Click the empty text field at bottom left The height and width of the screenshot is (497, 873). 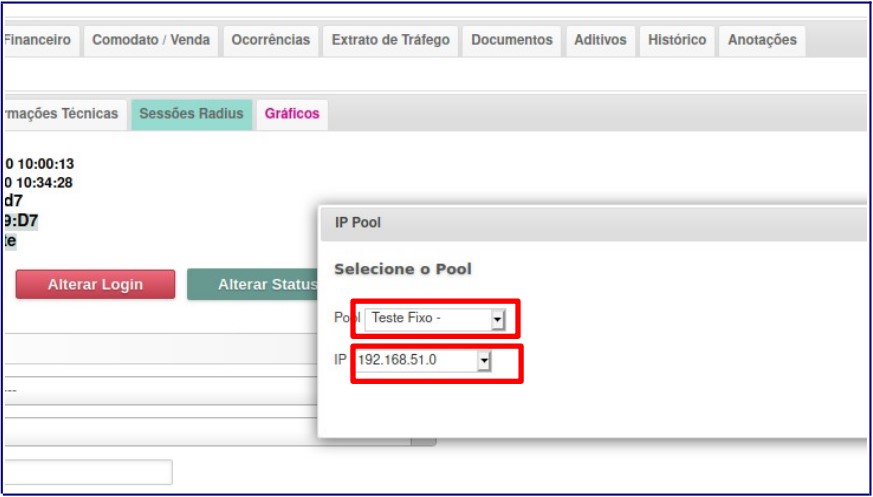(x=88, y=472)
